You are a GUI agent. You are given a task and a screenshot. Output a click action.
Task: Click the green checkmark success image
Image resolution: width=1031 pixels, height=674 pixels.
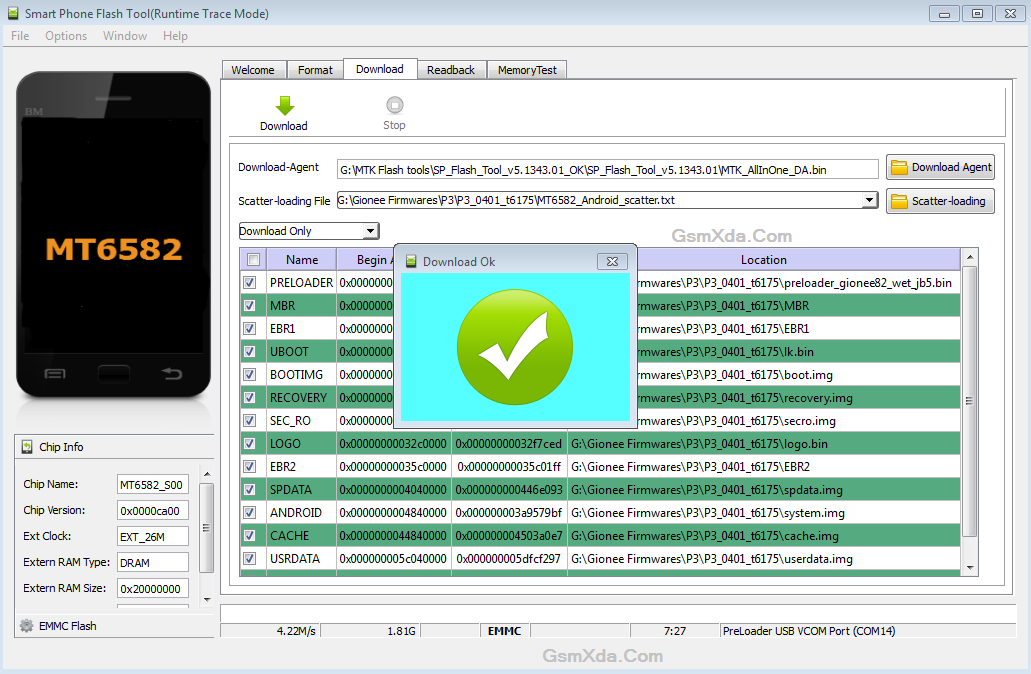[x=515, y=347]
